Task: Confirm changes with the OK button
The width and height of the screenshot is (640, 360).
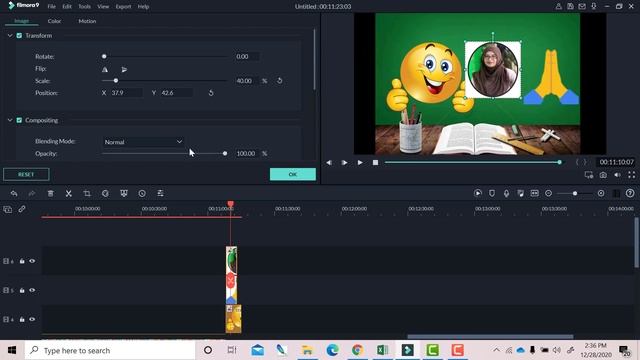Action: click(293, 174)
